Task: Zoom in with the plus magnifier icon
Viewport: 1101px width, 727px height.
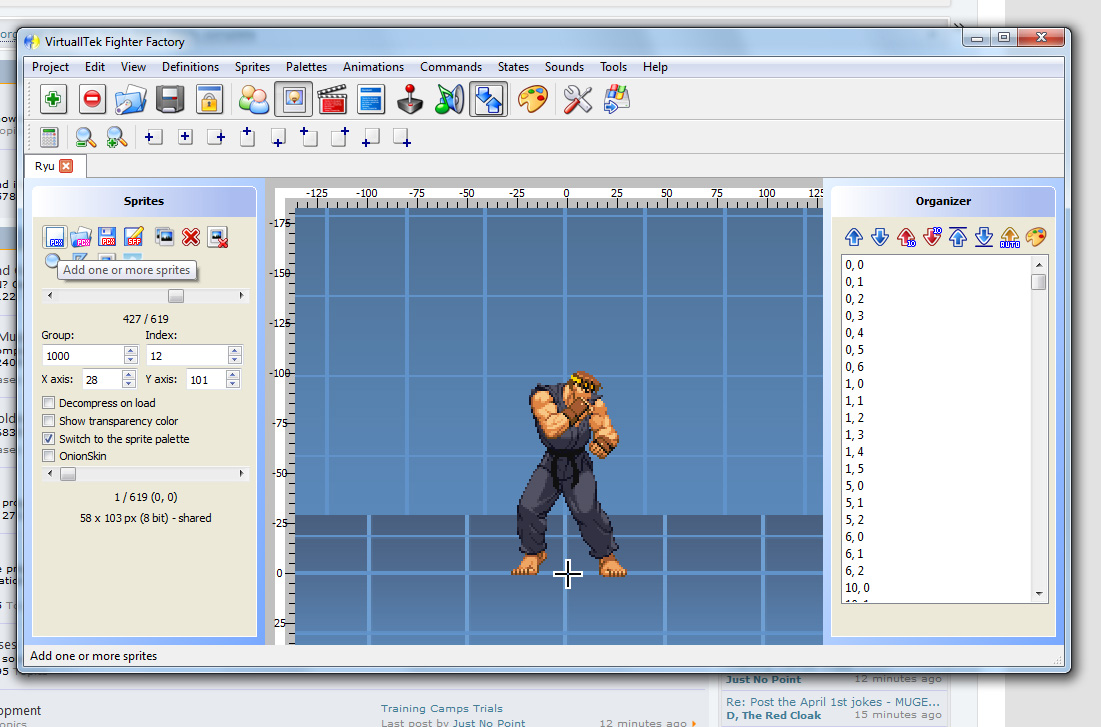Action: pos(117,138)
